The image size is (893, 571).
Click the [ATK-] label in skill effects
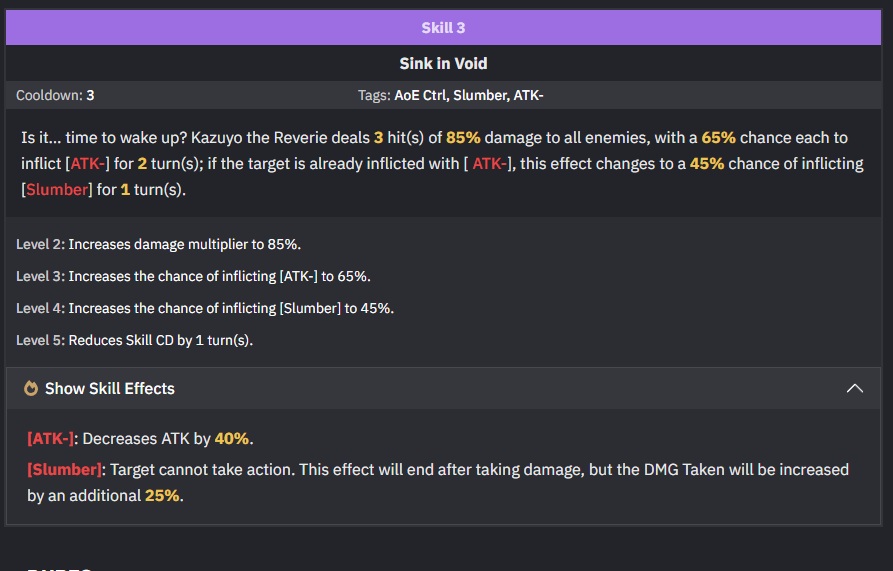click(51, 439)
